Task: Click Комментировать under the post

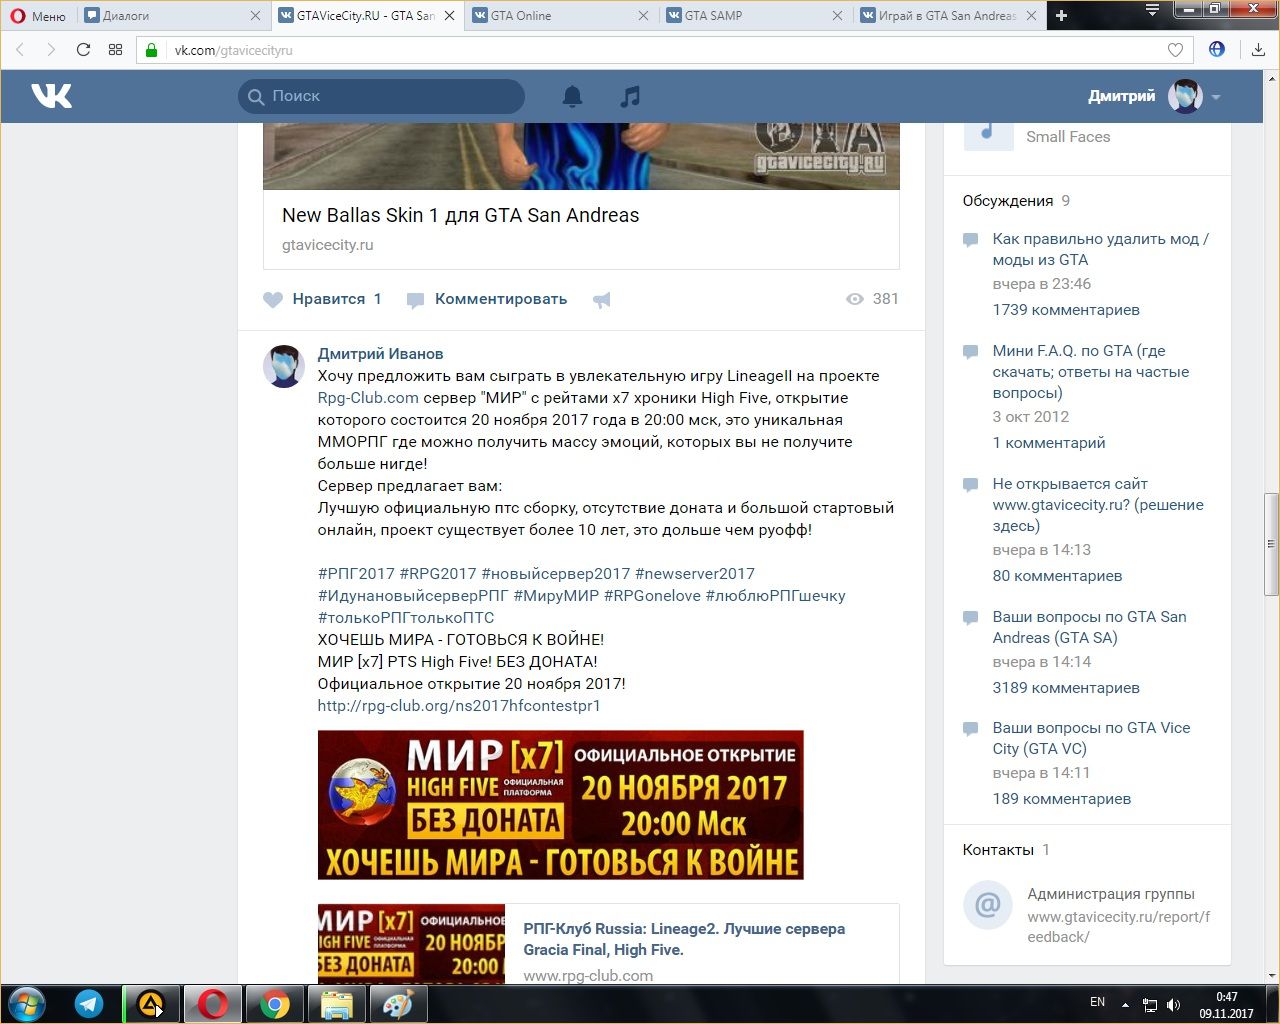Action: (501, 299)
